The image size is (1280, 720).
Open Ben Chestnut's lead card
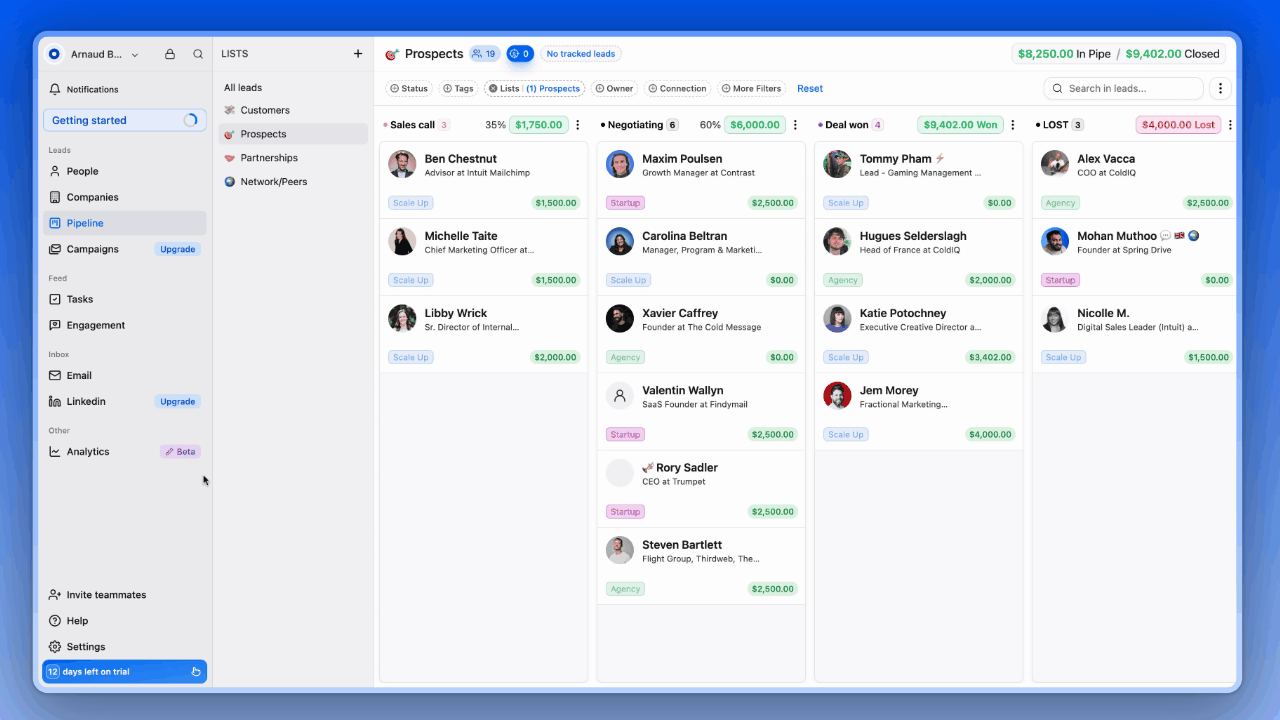click(x=484, y=180)
